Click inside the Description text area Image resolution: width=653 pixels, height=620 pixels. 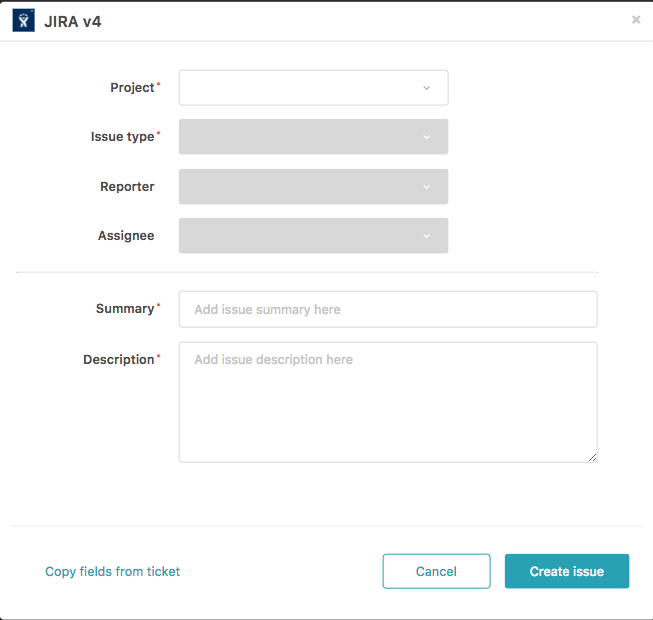387,402
